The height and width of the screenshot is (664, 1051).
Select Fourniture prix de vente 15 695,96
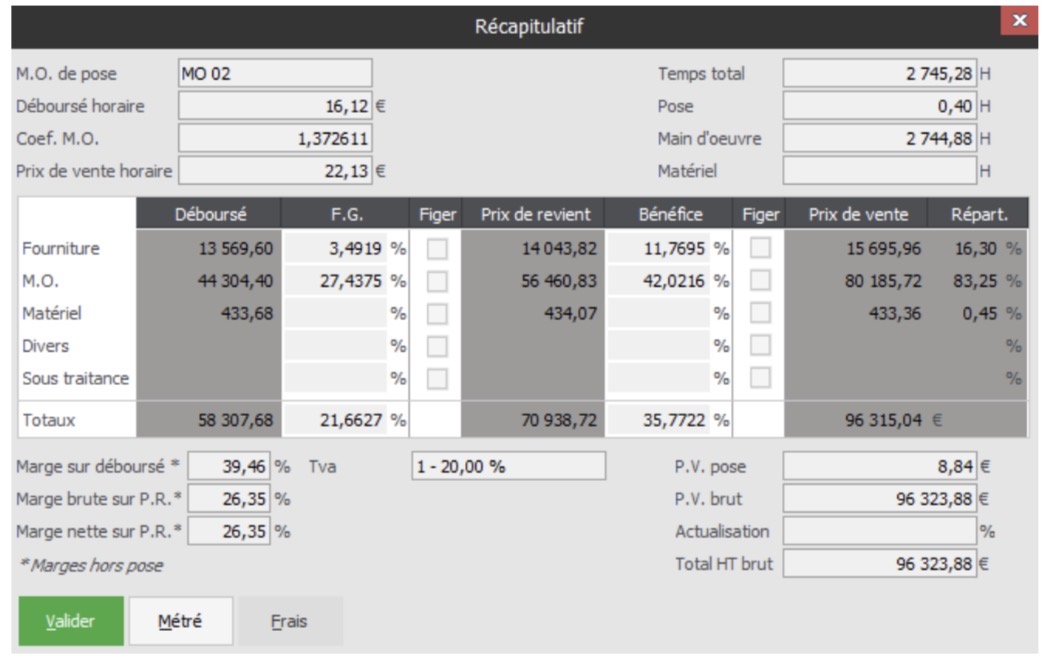883,249
